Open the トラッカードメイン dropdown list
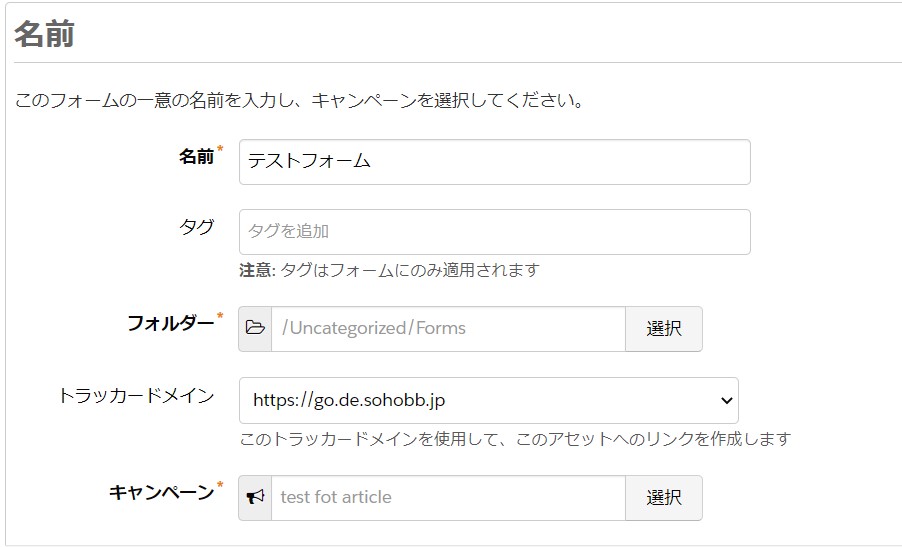Viewport: 902px width, 547px height. (489, 400)
